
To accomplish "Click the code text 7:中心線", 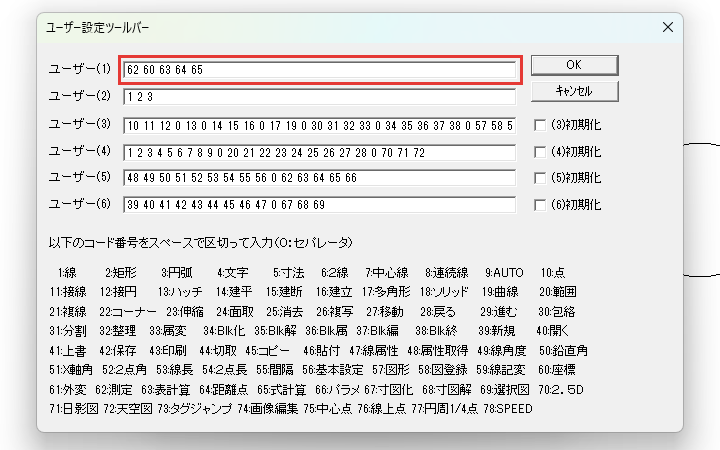I will 387,273.
